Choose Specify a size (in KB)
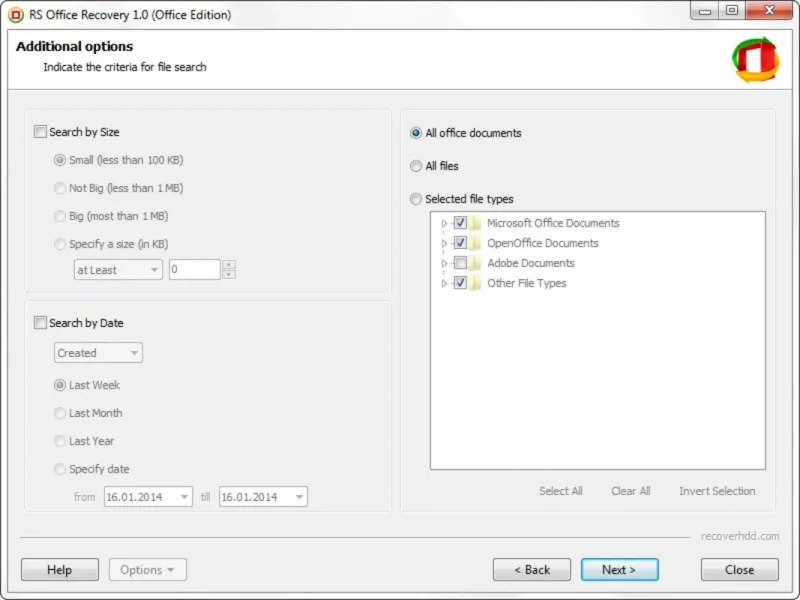Screen dimensions: 800x600 click(60, 244)
